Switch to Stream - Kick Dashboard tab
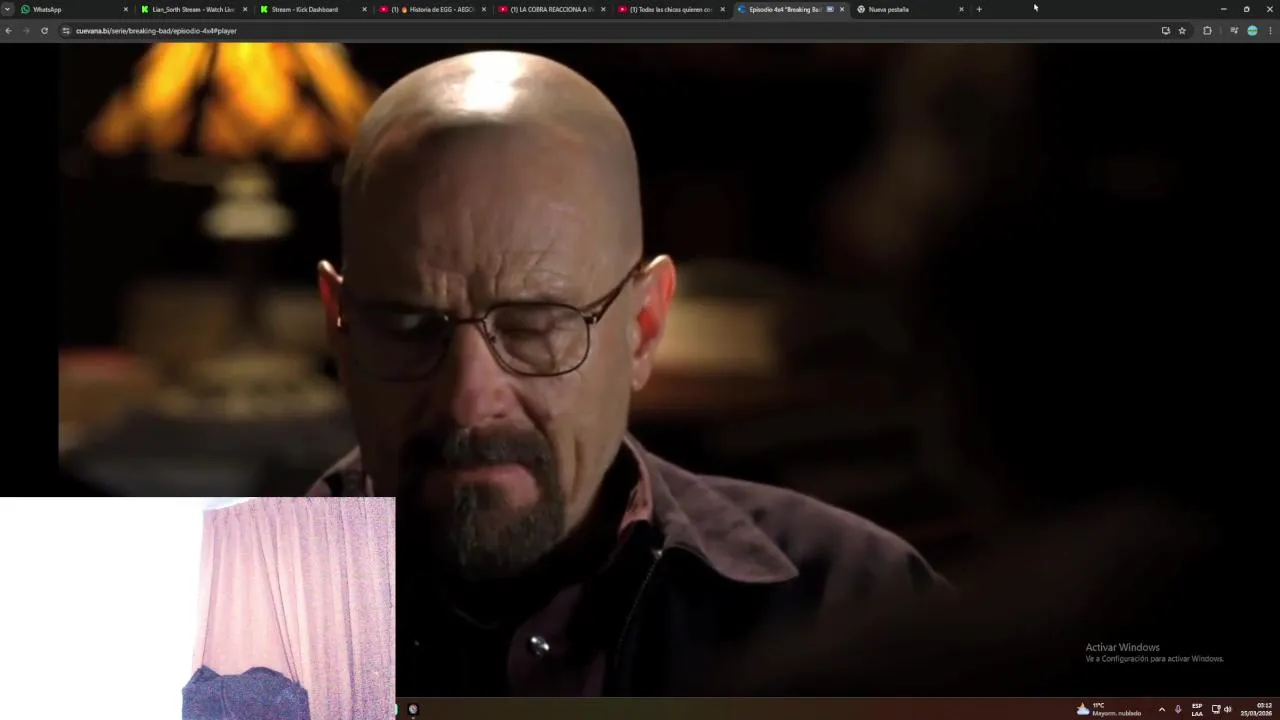1280x720 pixels. point(312,9)
